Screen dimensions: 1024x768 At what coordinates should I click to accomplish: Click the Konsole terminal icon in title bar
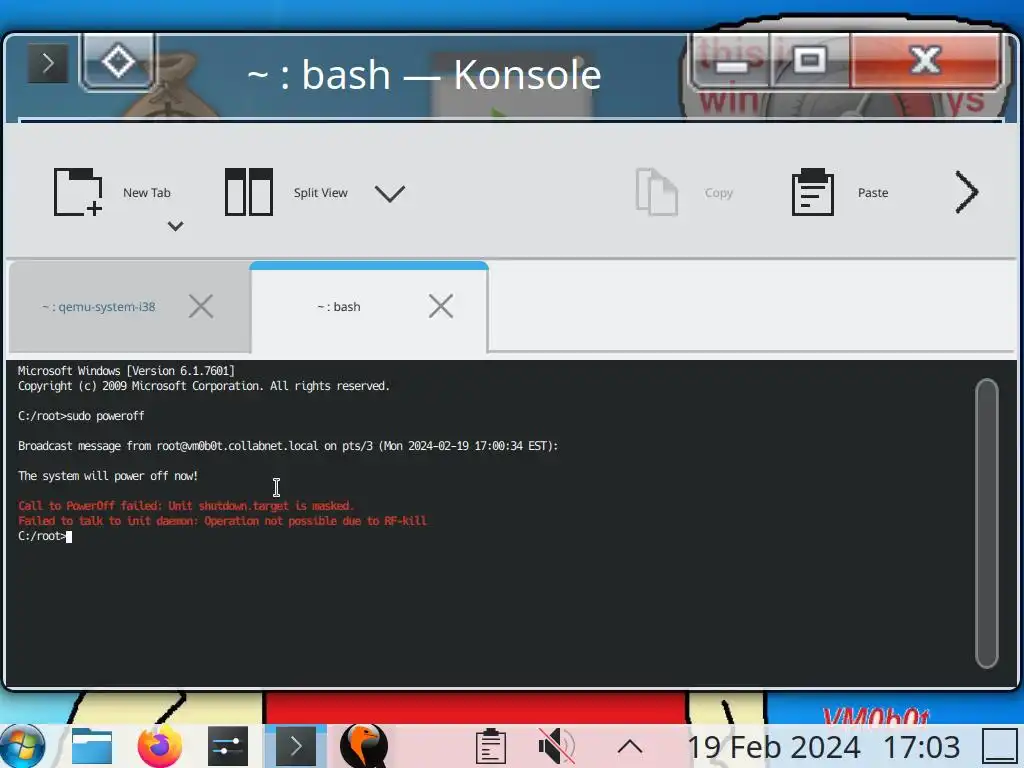point(48,63)
